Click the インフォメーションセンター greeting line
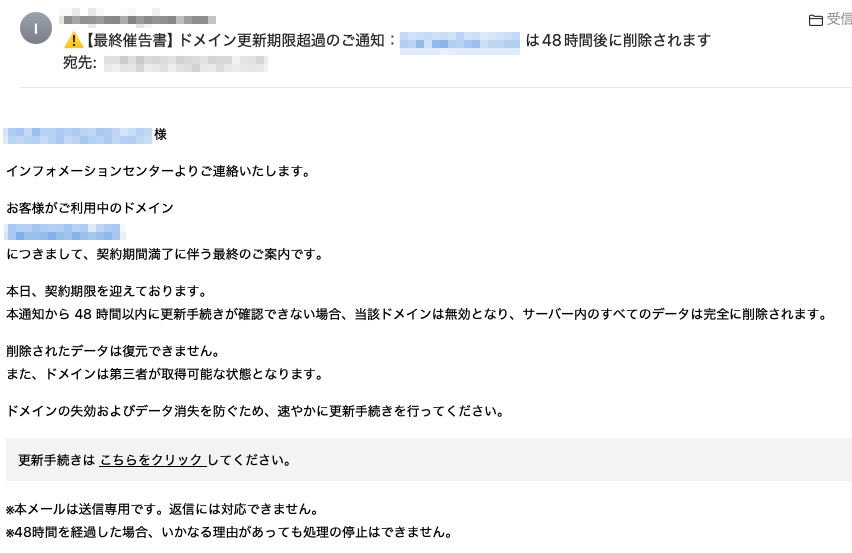The width and height of the screenshot is (852, 553). tap(158, 171)
